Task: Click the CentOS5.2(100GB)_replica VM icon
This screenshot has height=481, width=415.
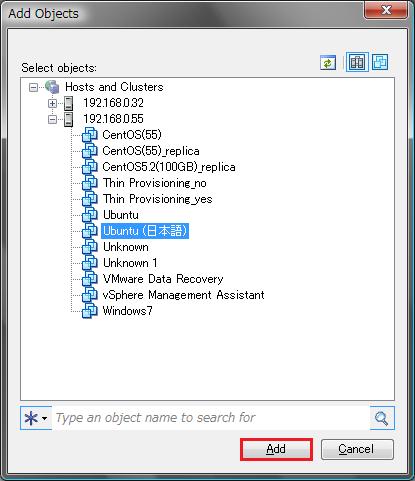Action: 90,167
